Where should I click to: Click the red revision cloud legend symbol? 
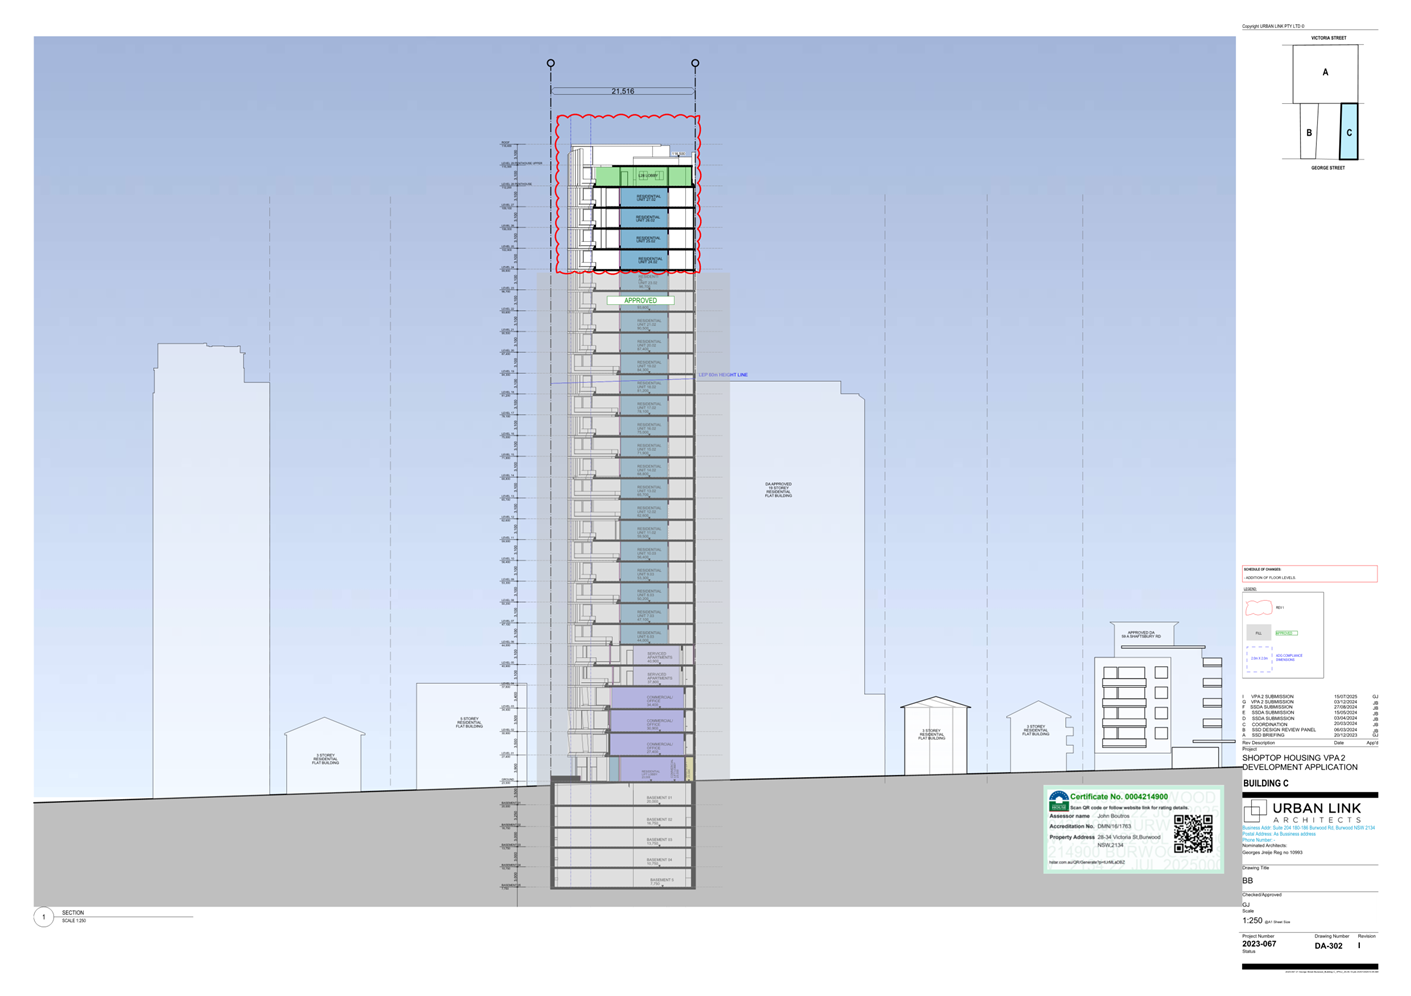click(1258, 608)
